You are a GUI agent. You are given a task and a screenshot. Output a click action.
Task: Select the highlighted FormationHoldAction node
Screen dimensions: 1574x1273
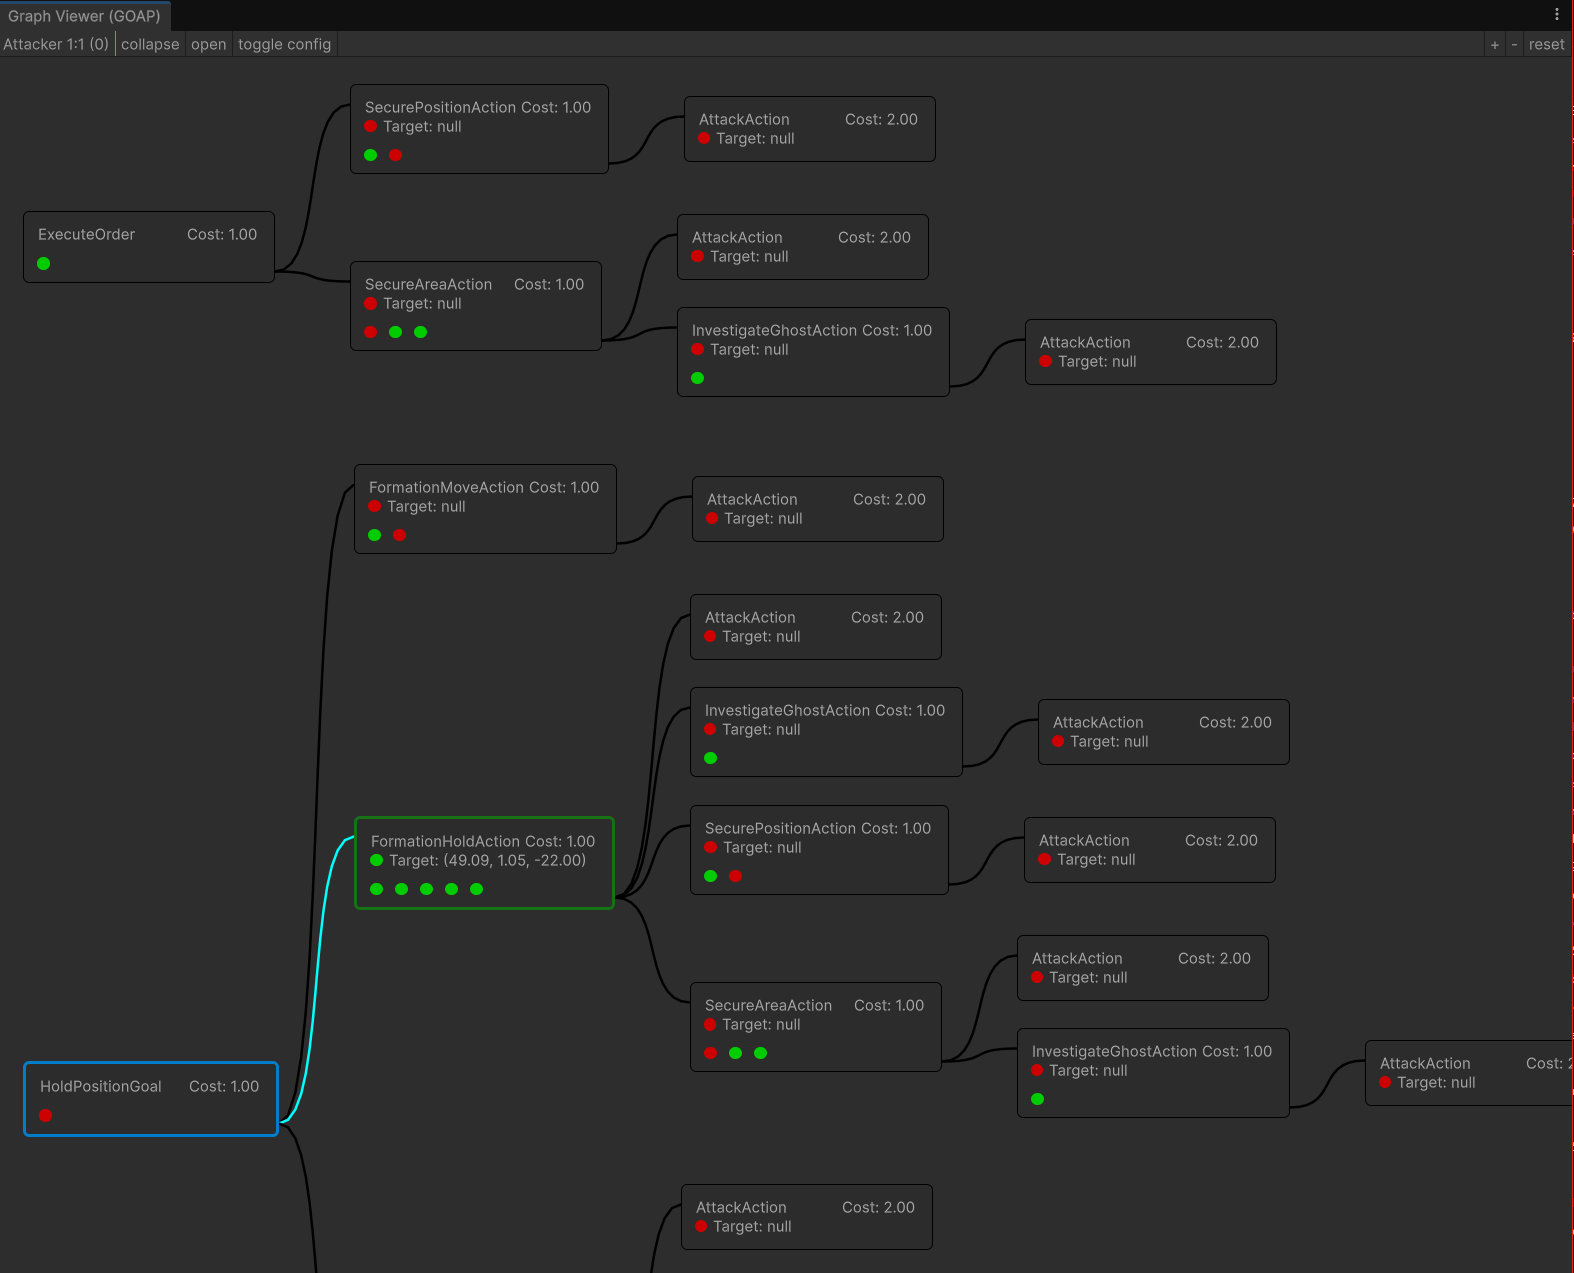(x=484, y=863)
